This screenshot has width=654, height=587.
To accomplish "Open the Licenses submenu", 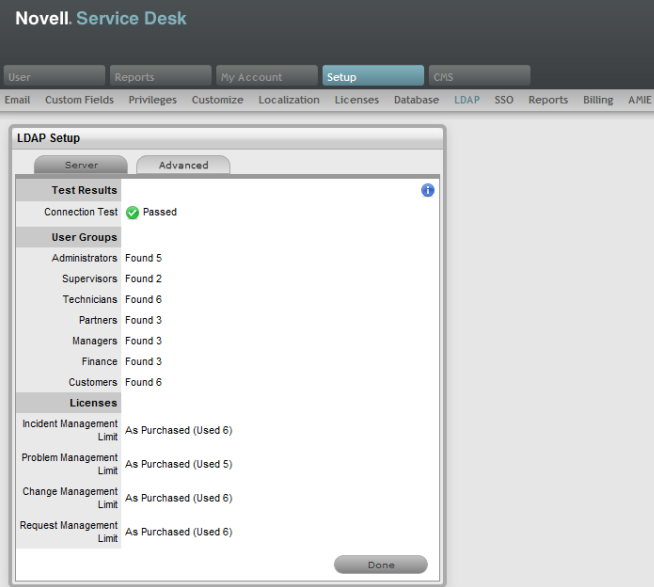I will (357, 100).
